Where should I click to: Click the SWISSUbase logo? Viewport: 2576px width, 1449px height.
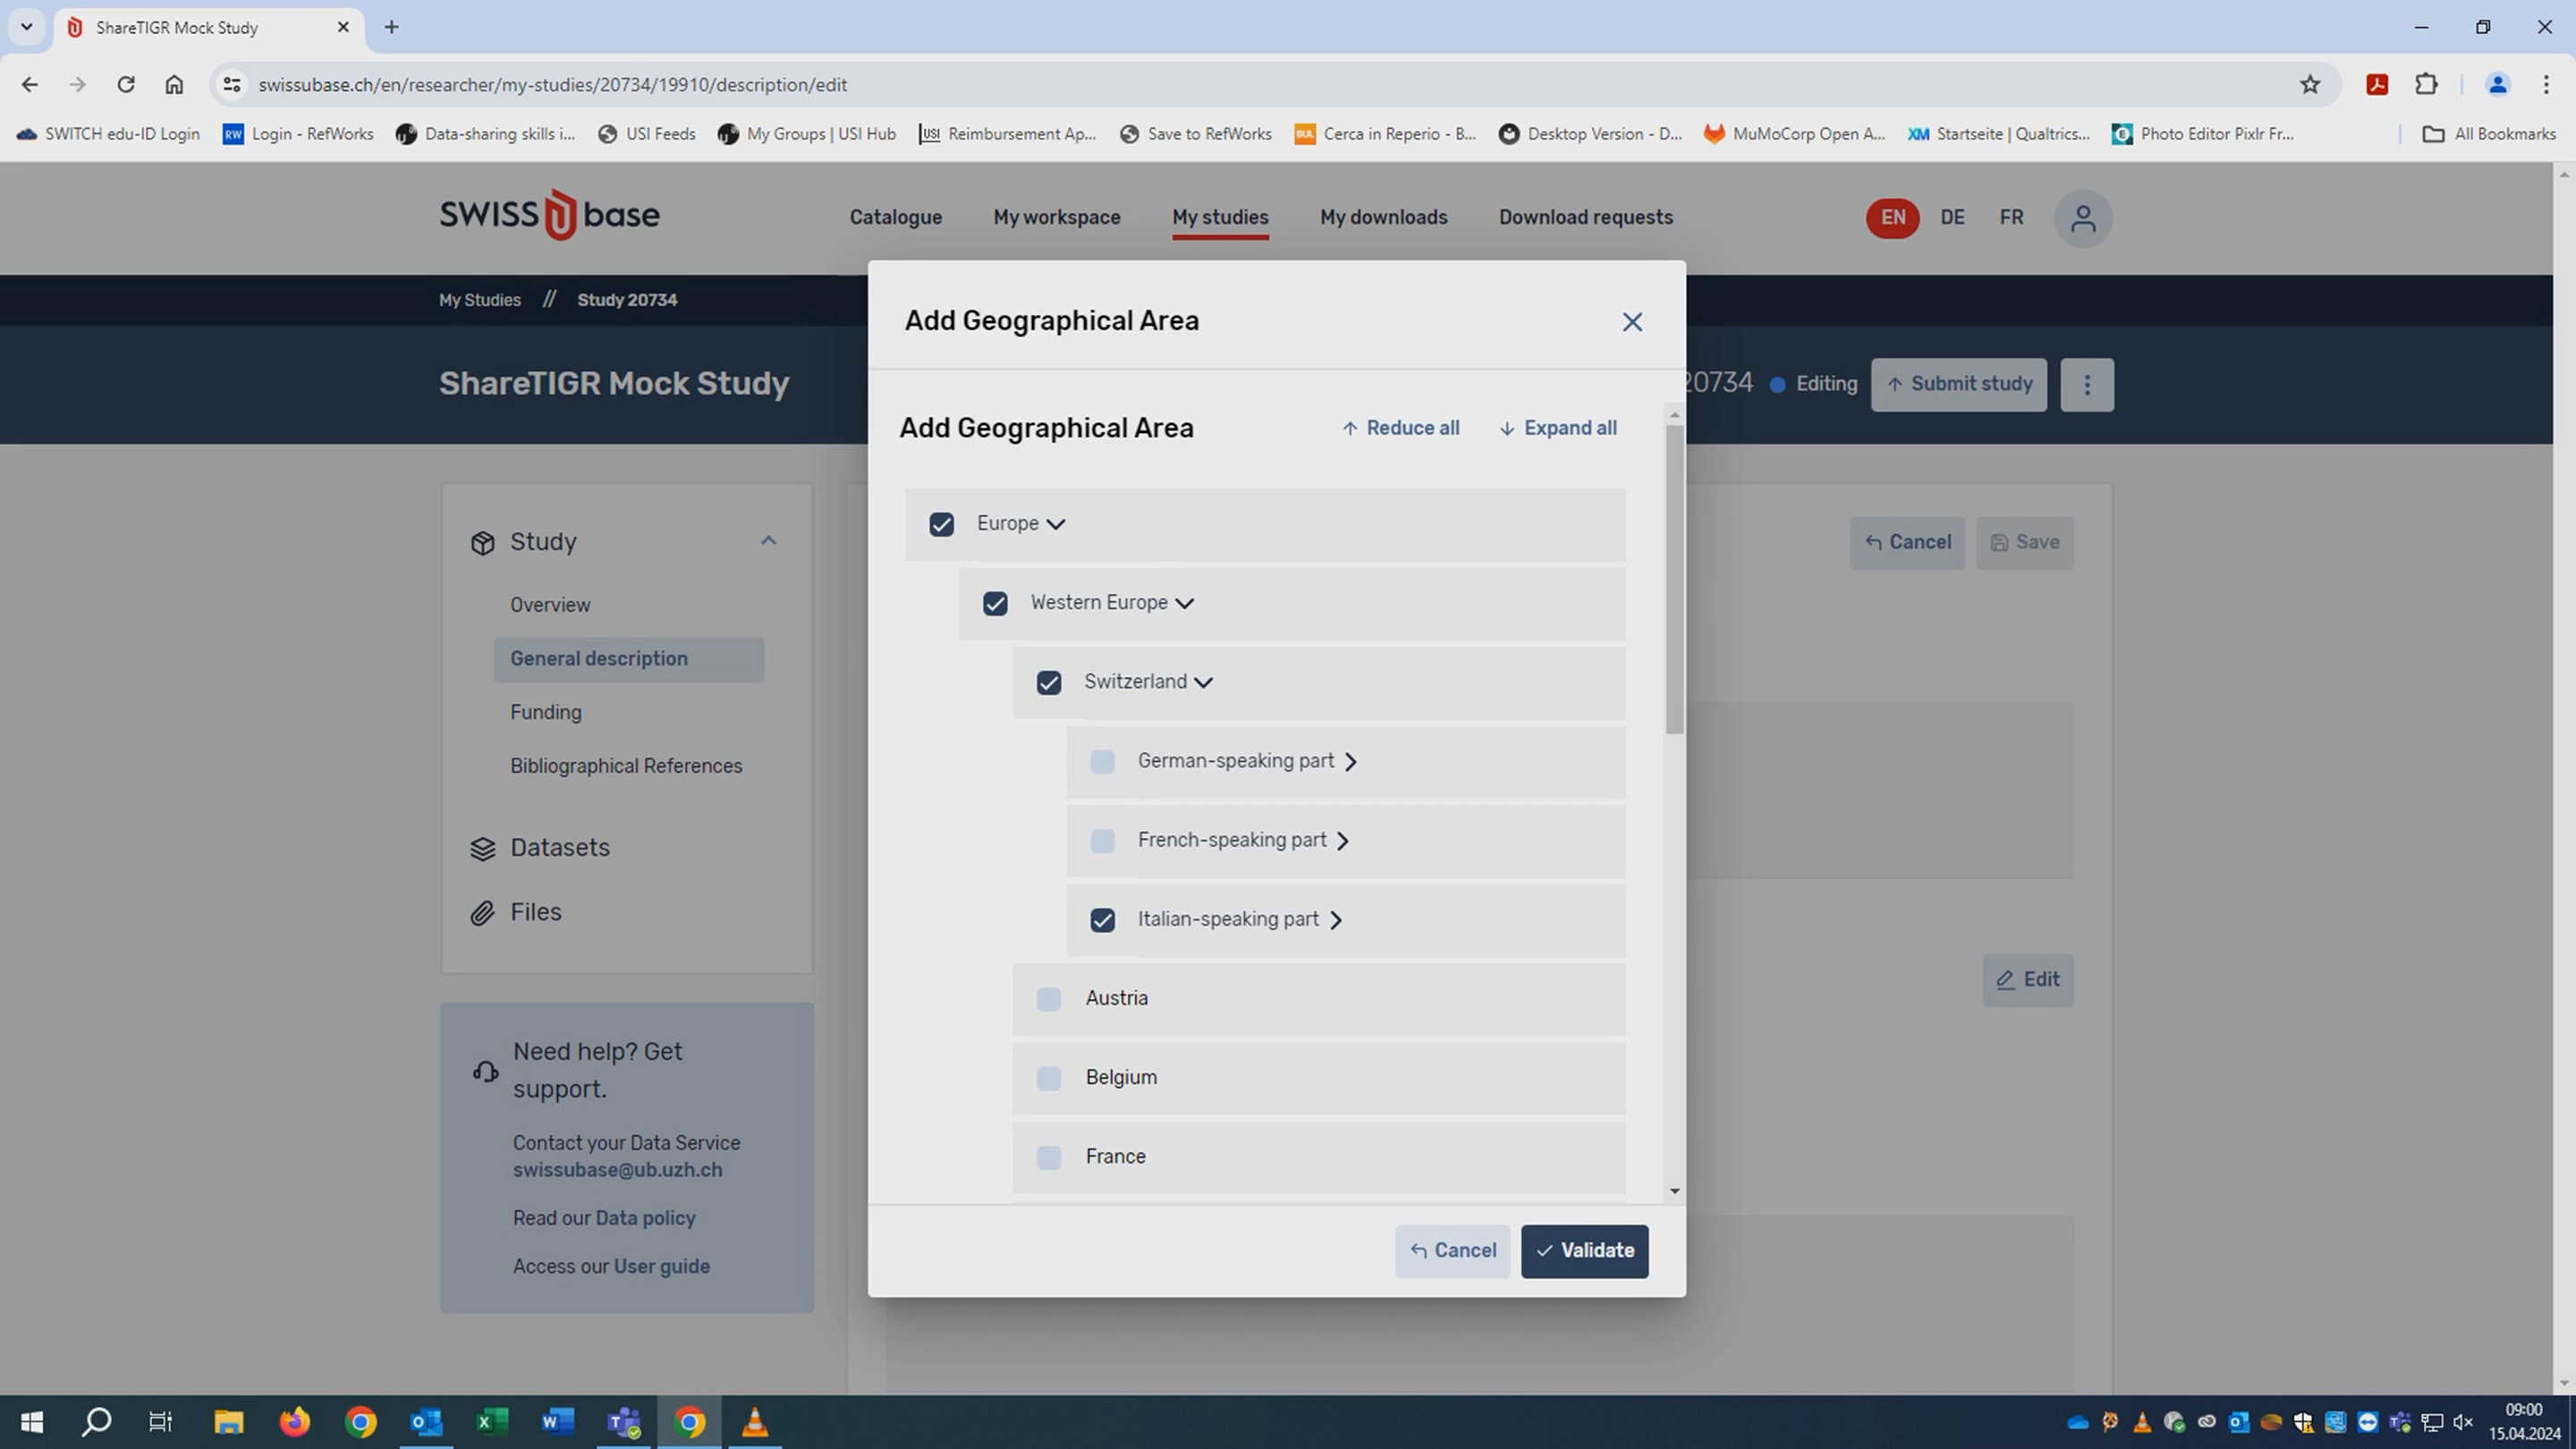click(x=549, y=215)
